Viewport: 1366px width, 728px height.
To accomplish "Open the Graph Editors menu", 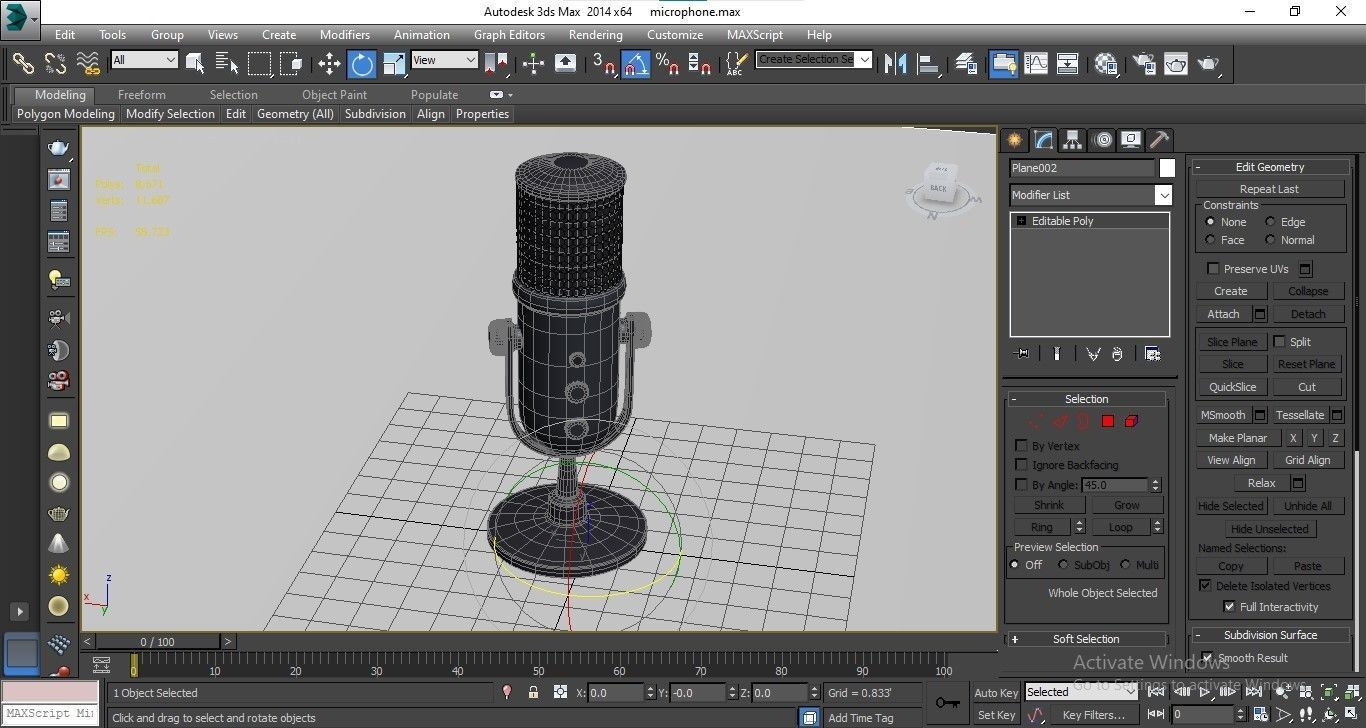I will point(509,35).
